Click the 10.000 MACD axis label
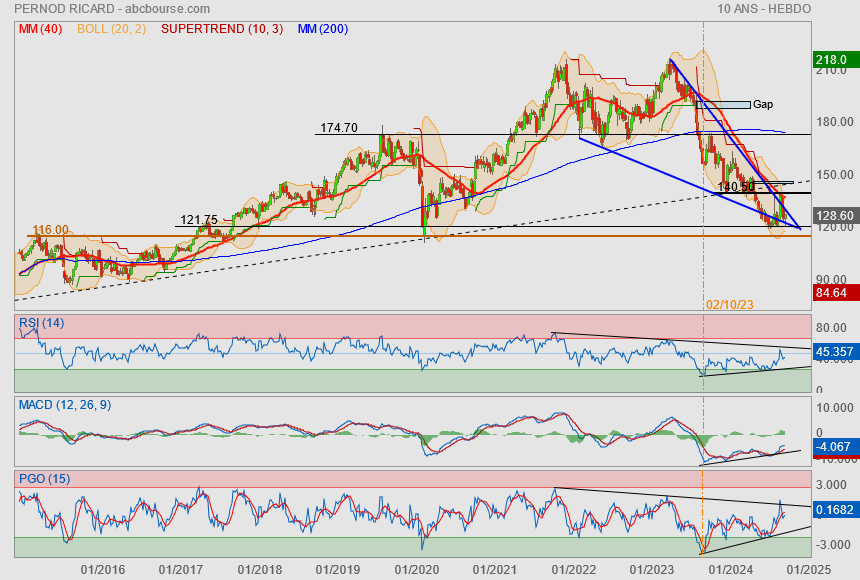Screen dimensions: 860x580 coord(835,408)
